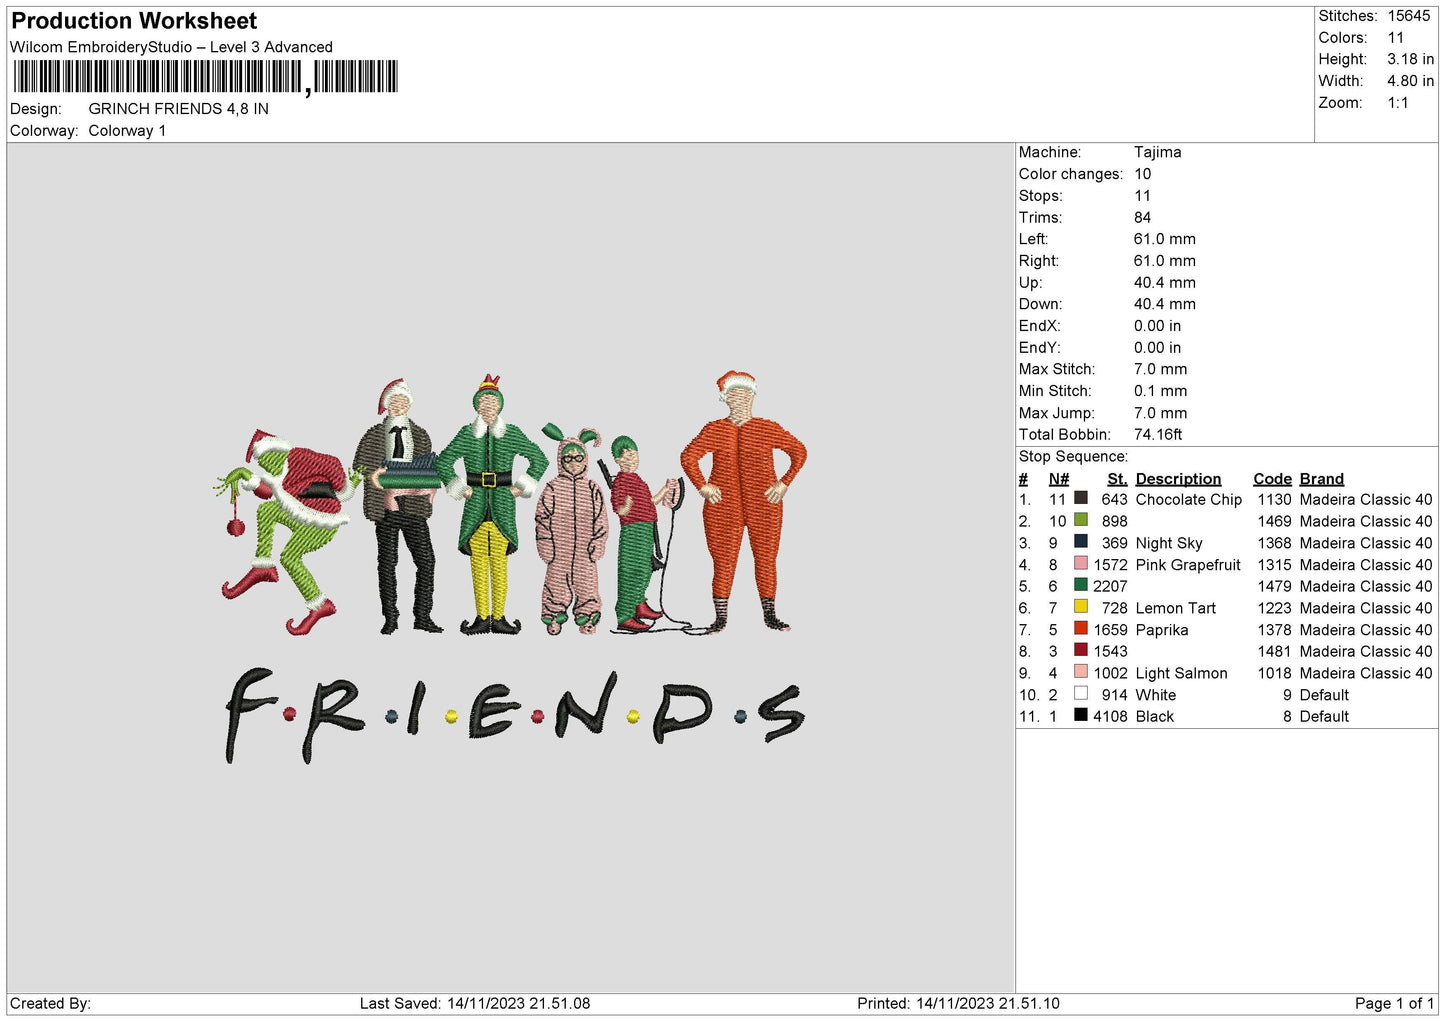Click the design name GRINCH FRIENDS 4,8 IN

pos(178,109)
